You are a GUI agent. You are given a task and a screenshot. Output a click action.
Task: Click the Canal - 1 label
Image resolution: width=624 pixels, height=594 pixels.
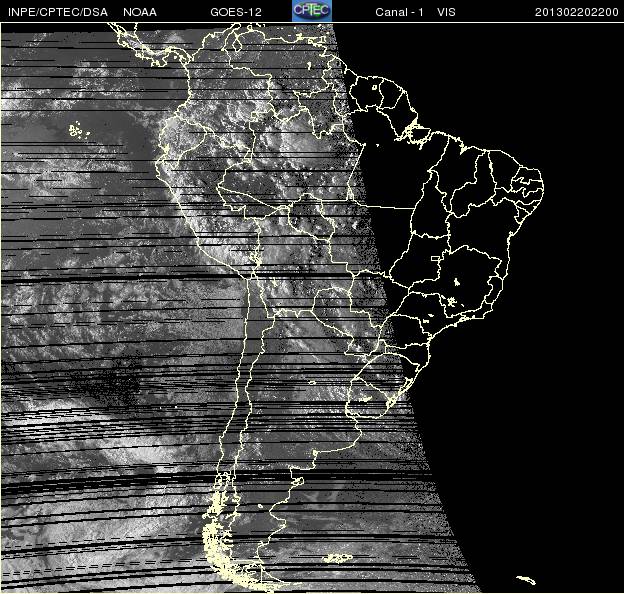click(x=399, y=12)
